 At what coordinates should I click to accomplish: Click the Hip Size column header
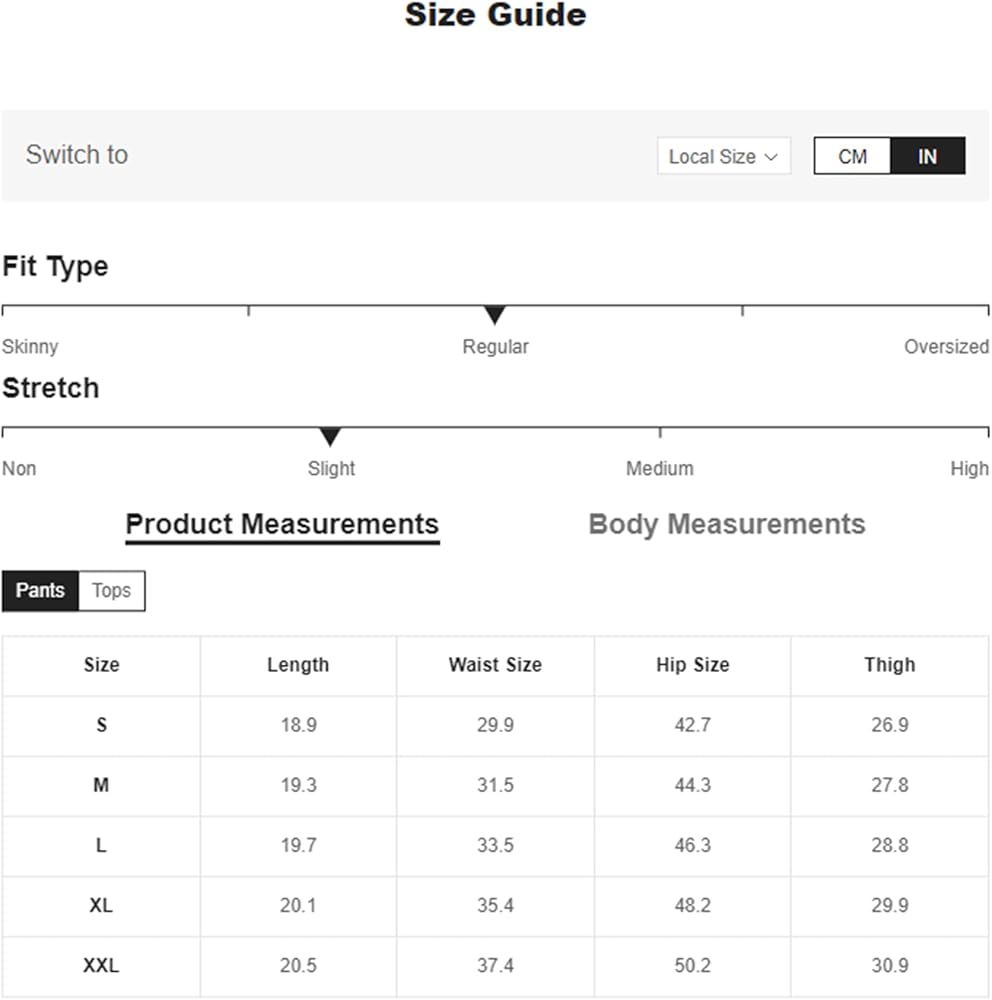click(x=692, y=665)
